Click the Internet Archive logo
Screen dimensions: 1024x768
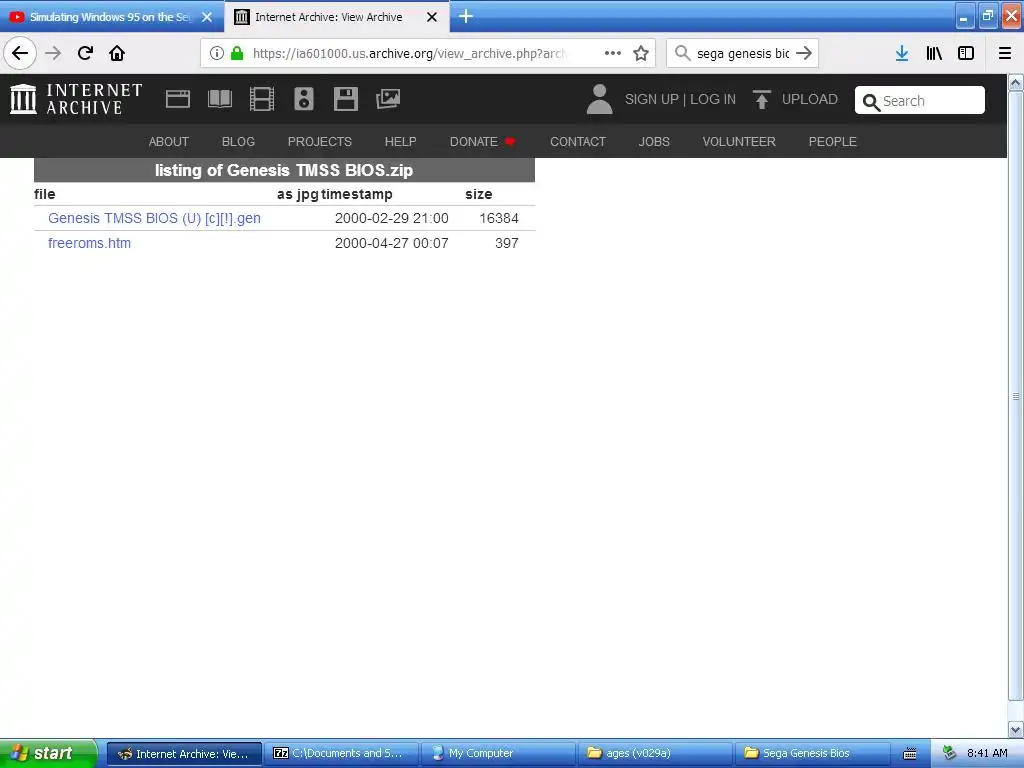click(76, 99)
